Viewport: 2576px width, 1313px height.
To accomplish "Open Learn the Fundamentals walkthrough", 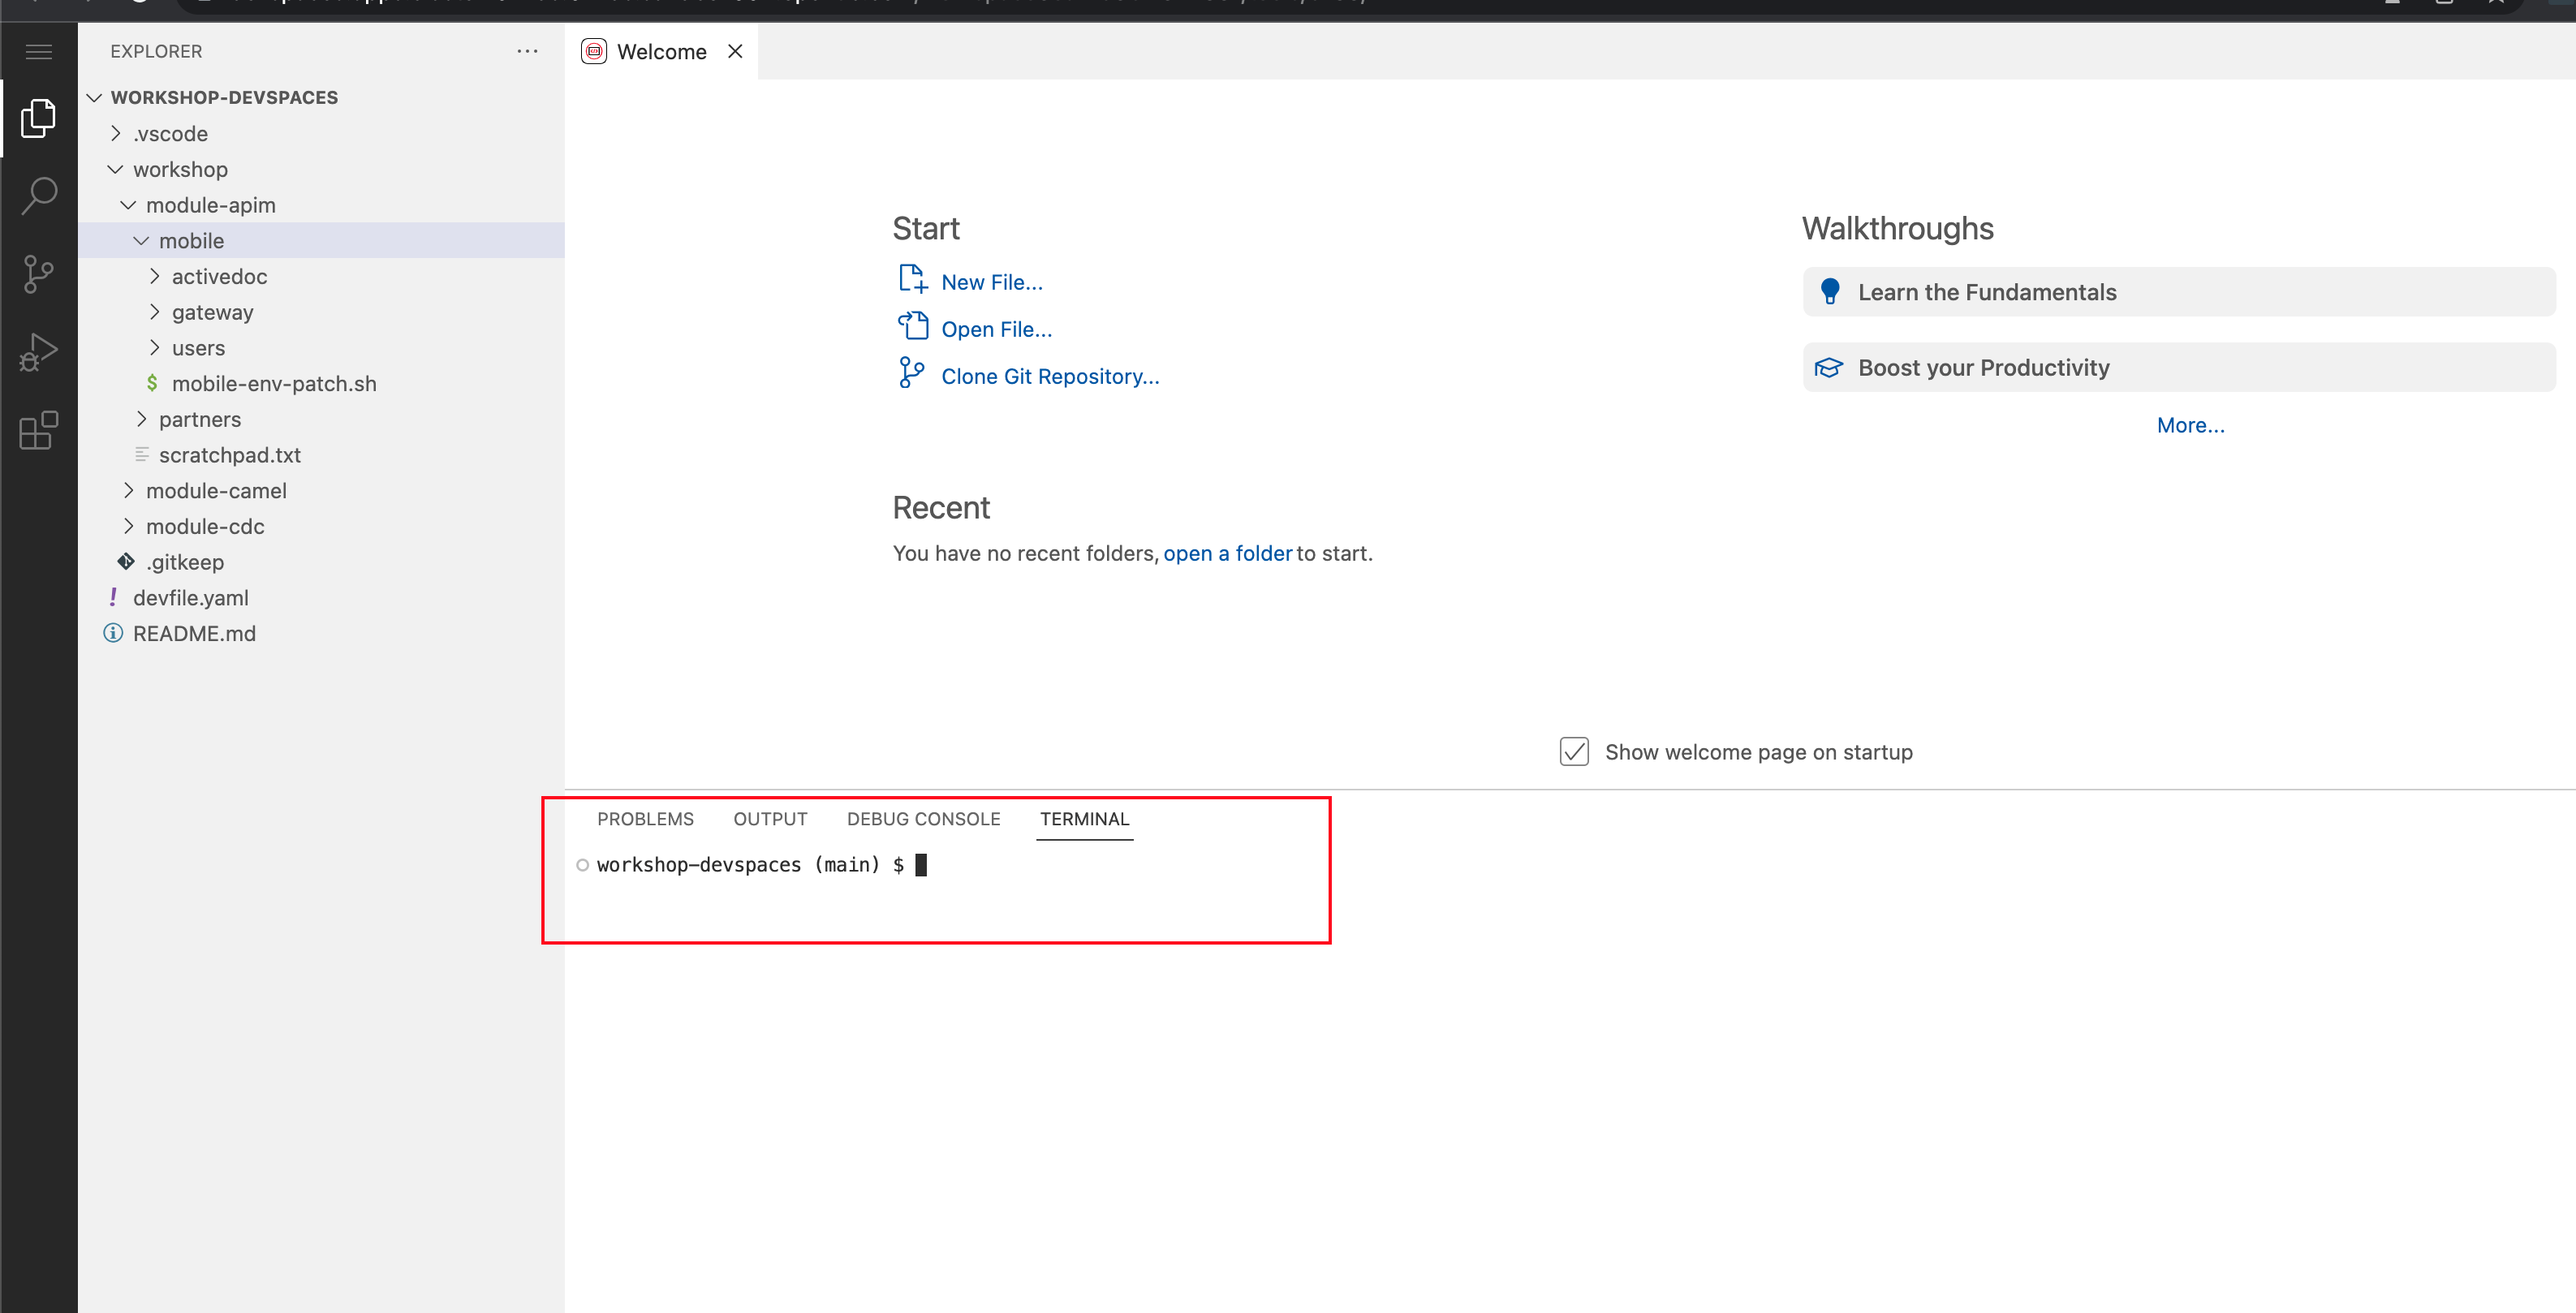I will [x=2179, y=292].
